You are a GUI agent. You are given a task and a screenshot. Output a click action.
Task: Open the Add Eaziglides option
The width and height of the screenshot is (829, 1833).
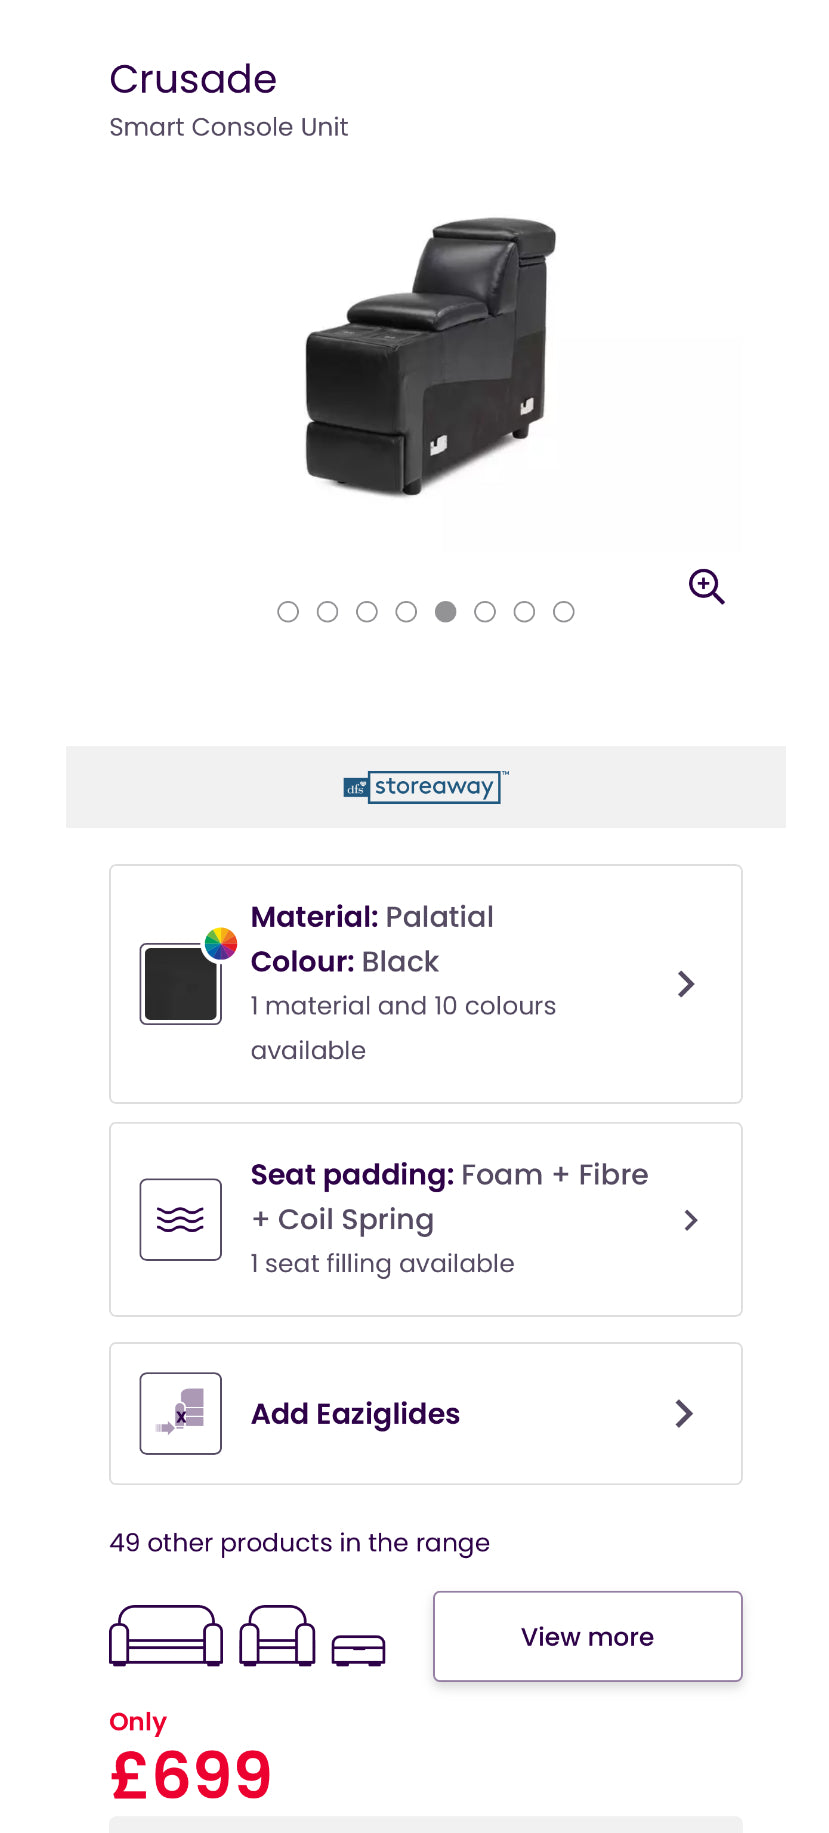coord(426,1413)
